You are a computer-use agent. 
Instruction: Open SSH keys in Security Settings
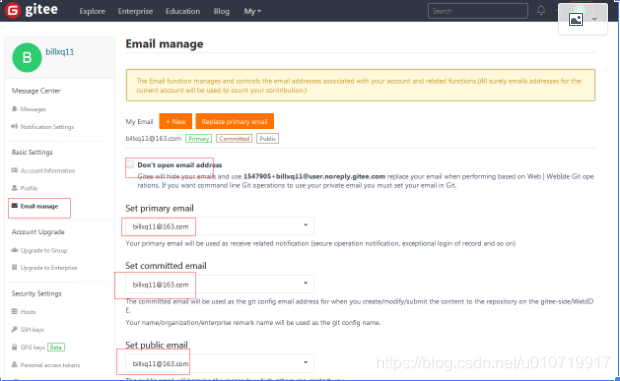[x=32, y=330]
